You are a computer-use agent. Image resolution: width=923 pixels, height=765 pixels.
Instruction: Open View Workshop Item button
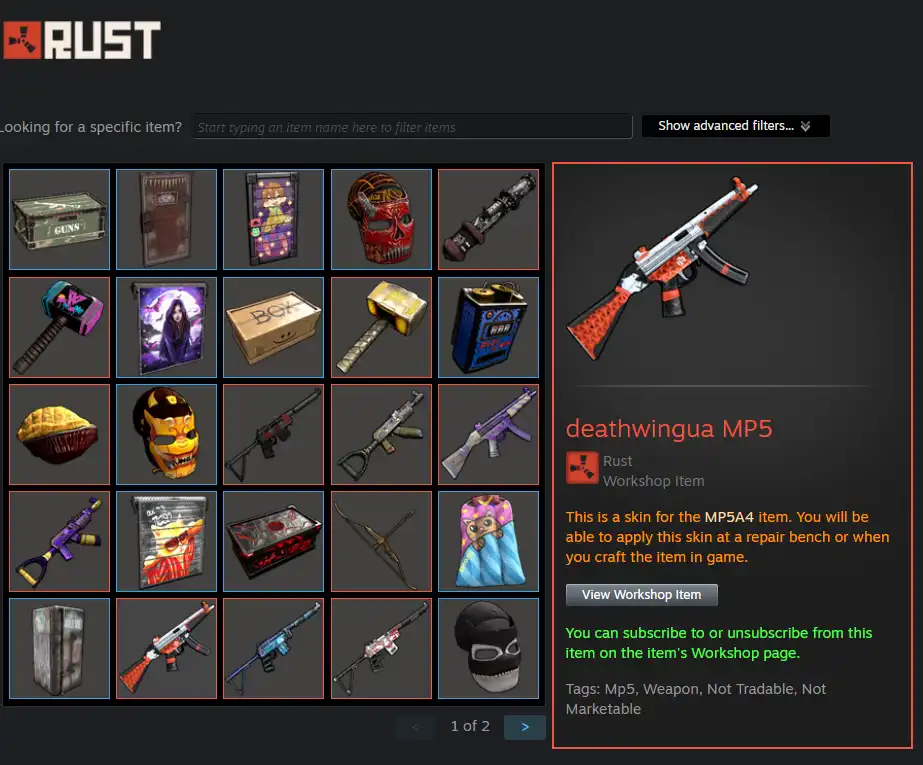click(642, 594)
